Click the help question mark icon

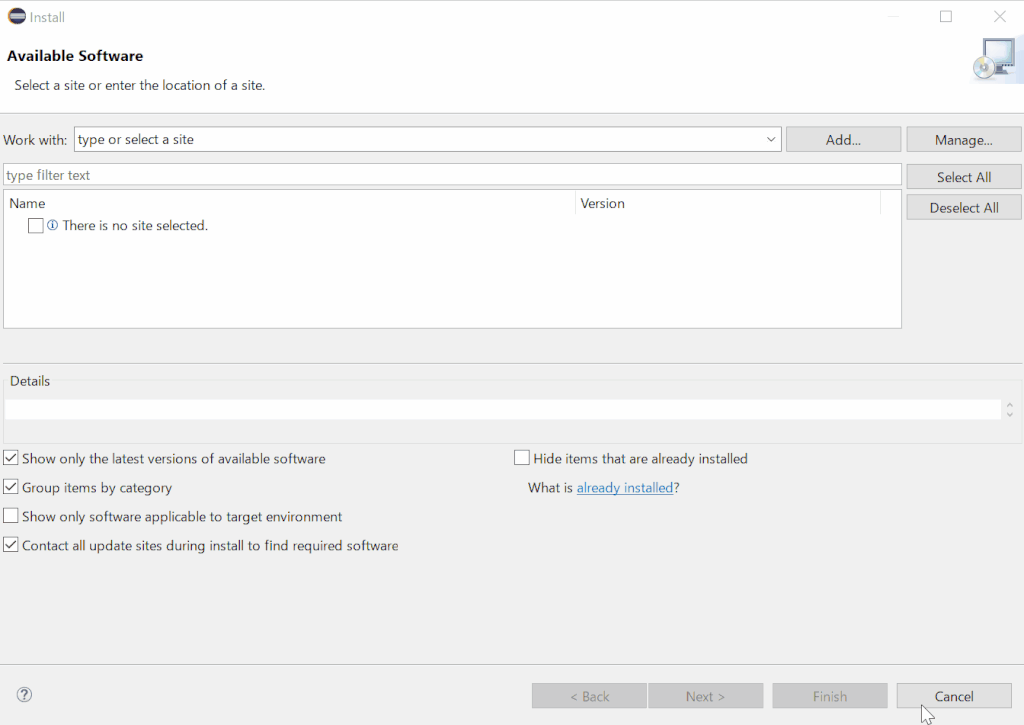click(24, 694)
